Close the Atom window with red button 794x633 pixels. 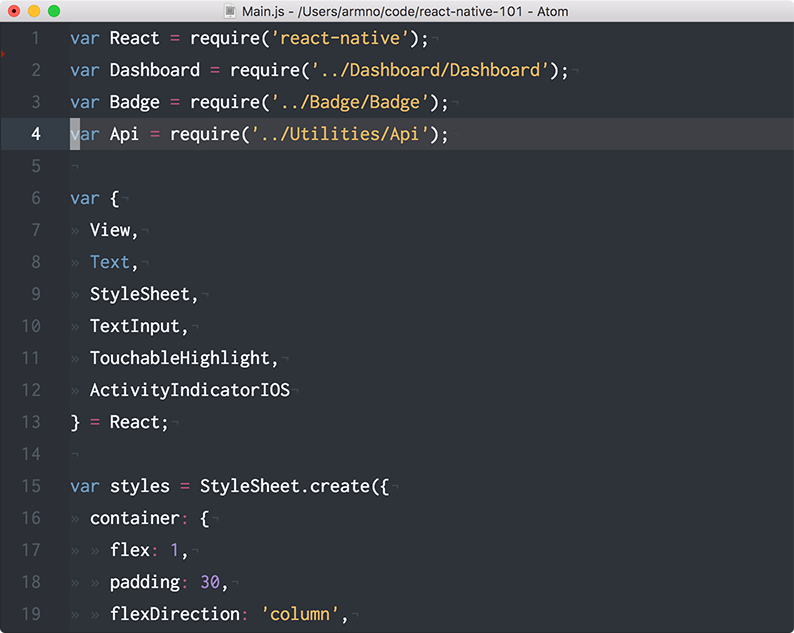point(14,11)
